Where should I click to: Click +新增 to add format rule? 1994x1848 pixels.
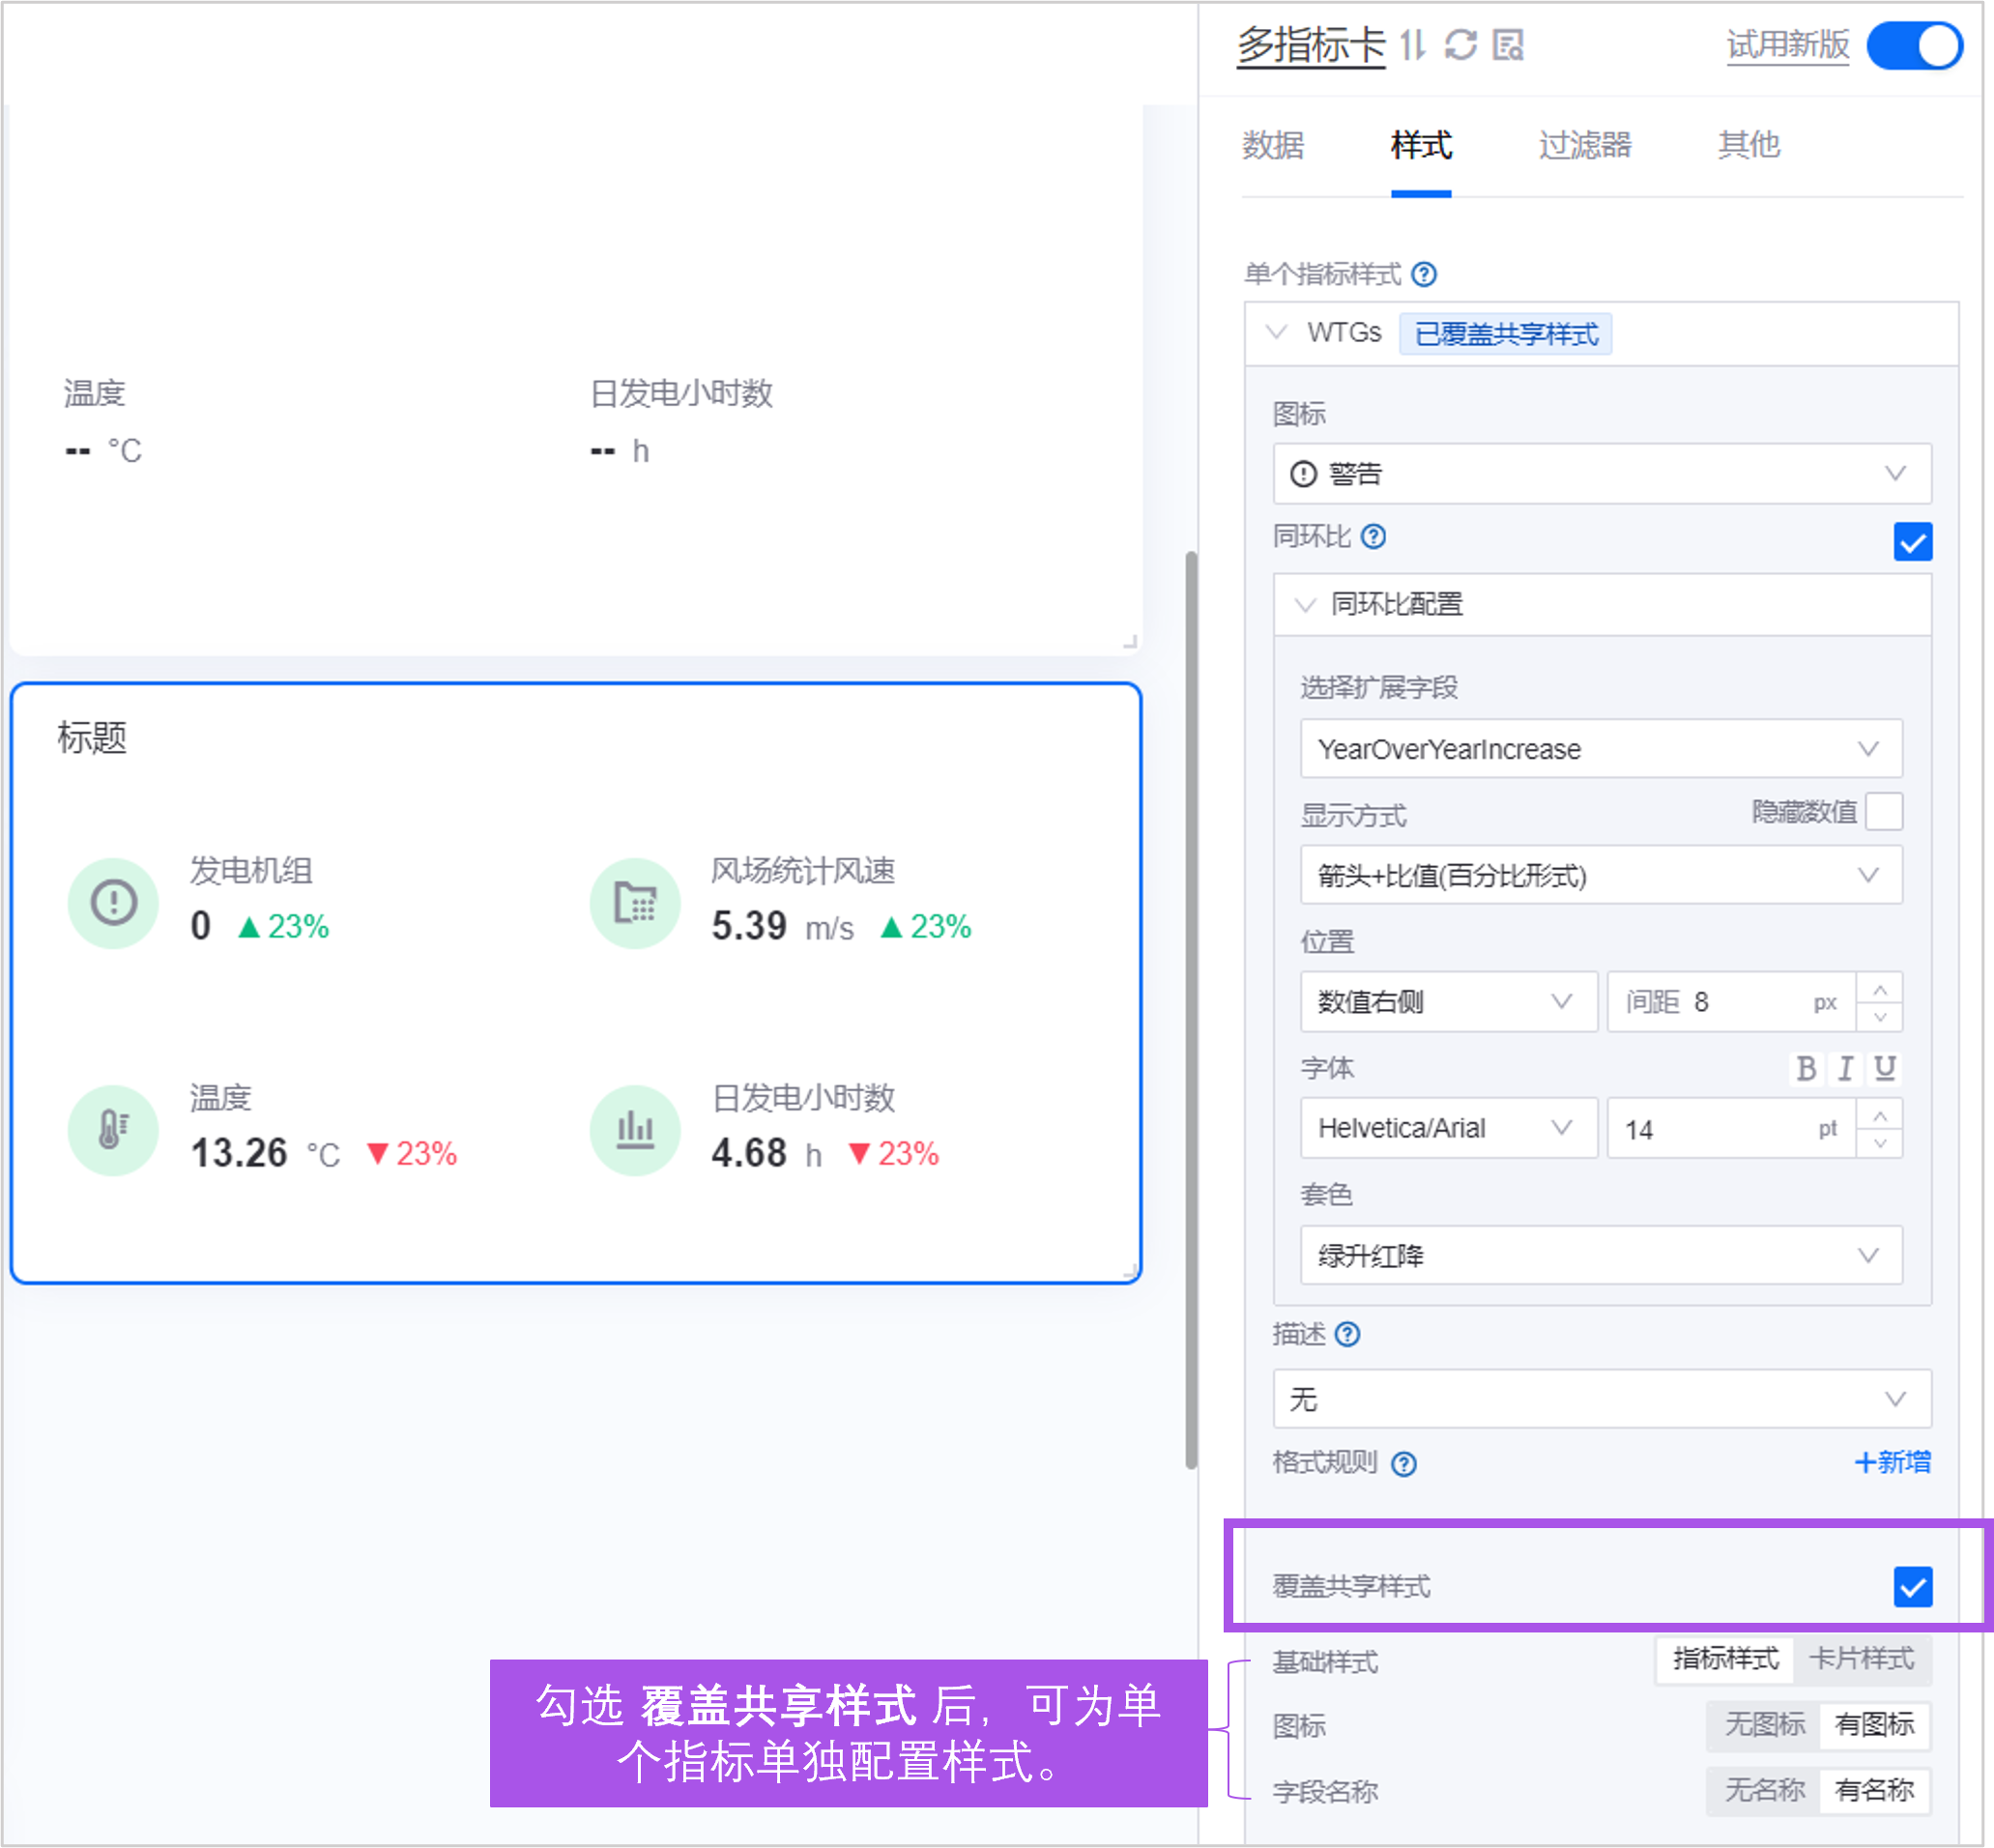(1892, 1462)
